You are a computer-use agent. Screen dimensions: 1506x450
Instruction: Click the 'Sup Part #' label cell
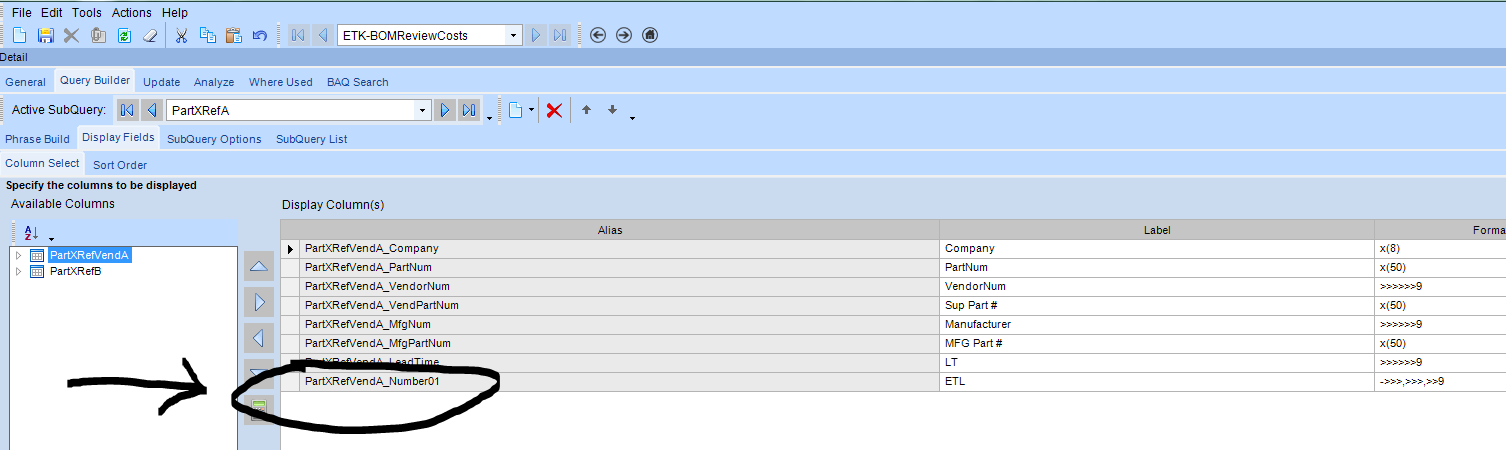(x=1157, y=305)
